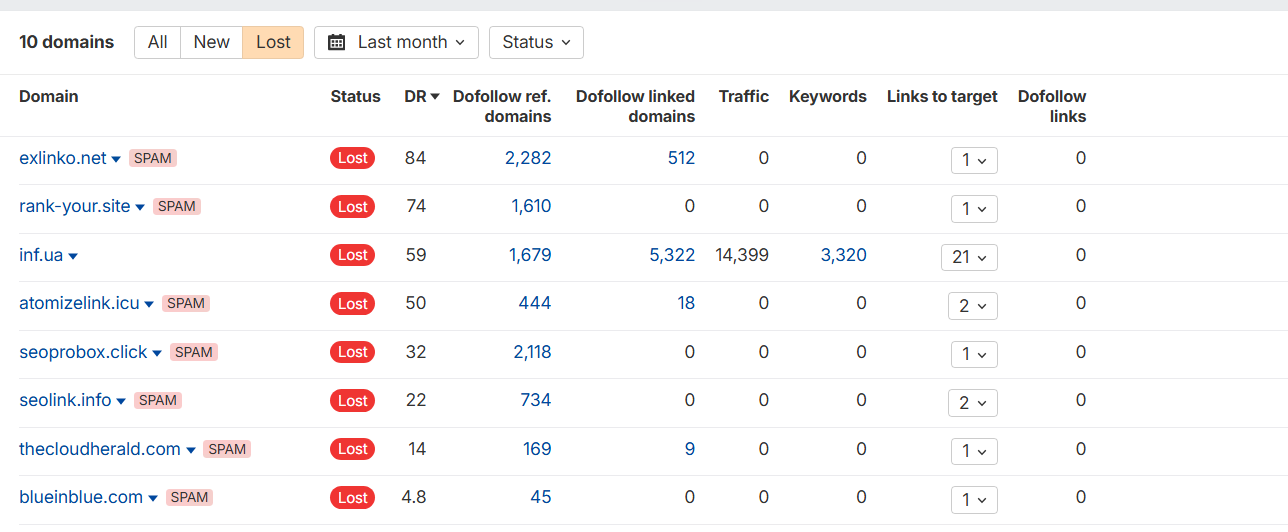The height and width of the screenshot is (532, 1288).
Task: Click the calendar icon in date filter
Action: click(x=337, y=42)
